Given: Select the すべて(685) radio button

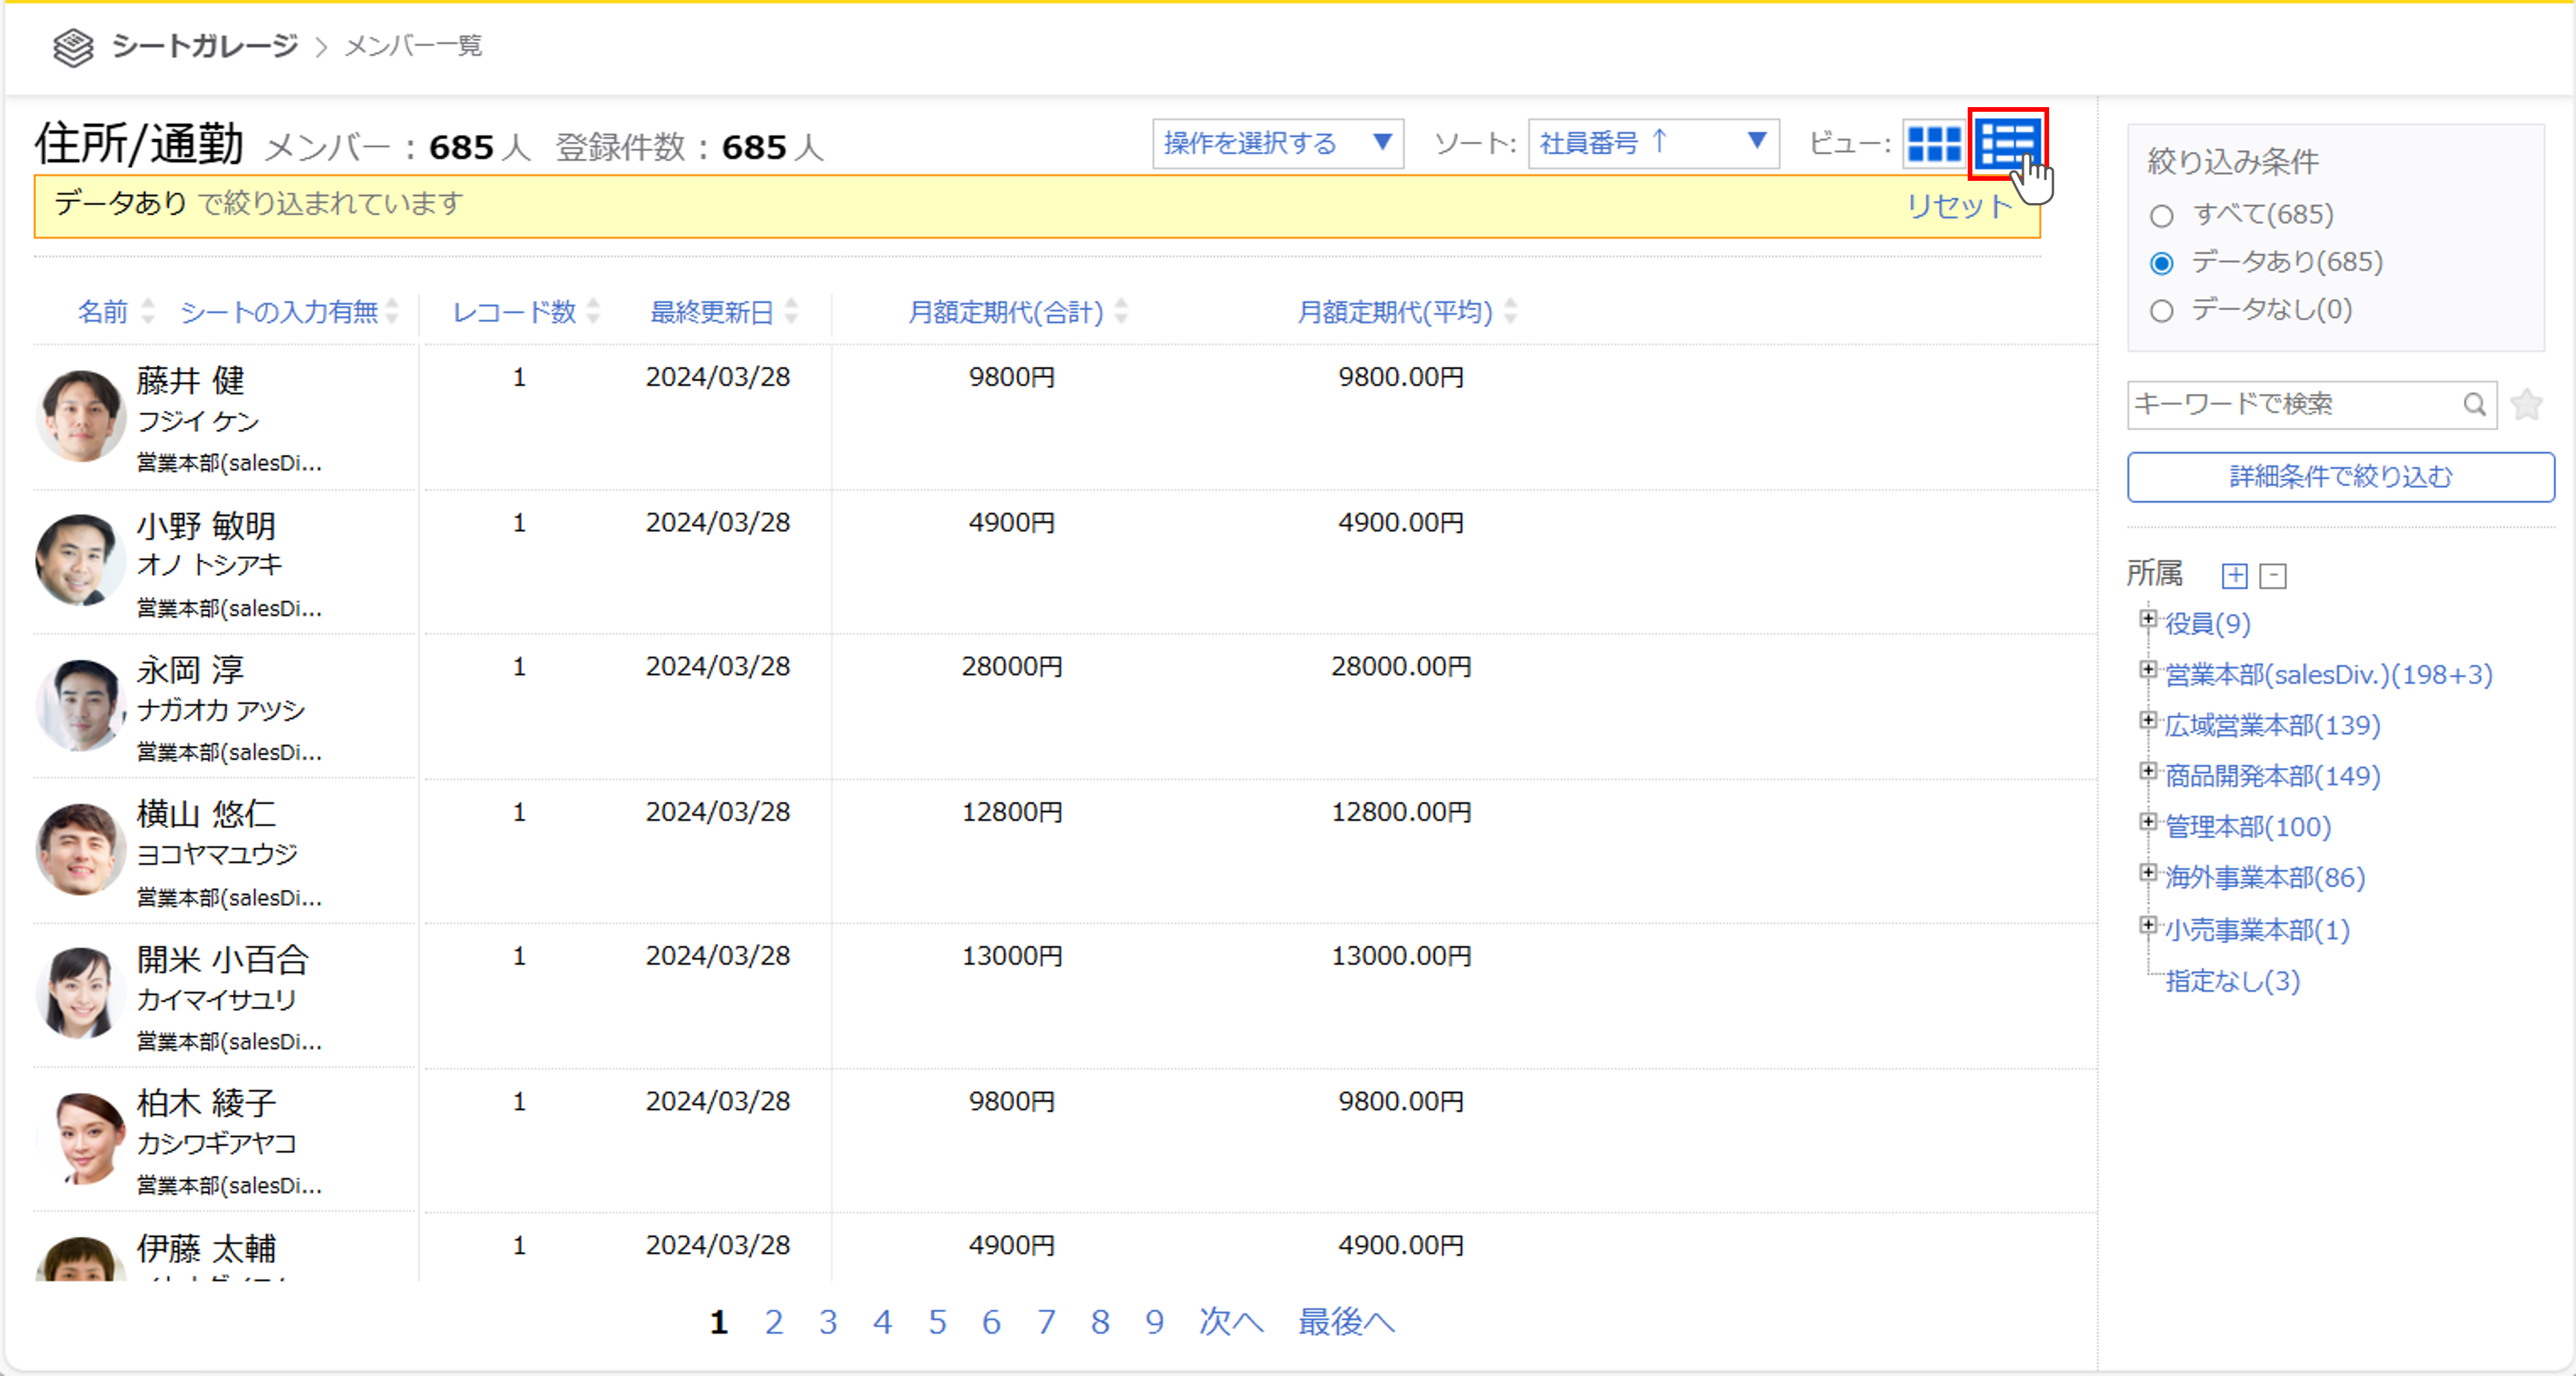Looking at the screenshot, I should 2161,216.
